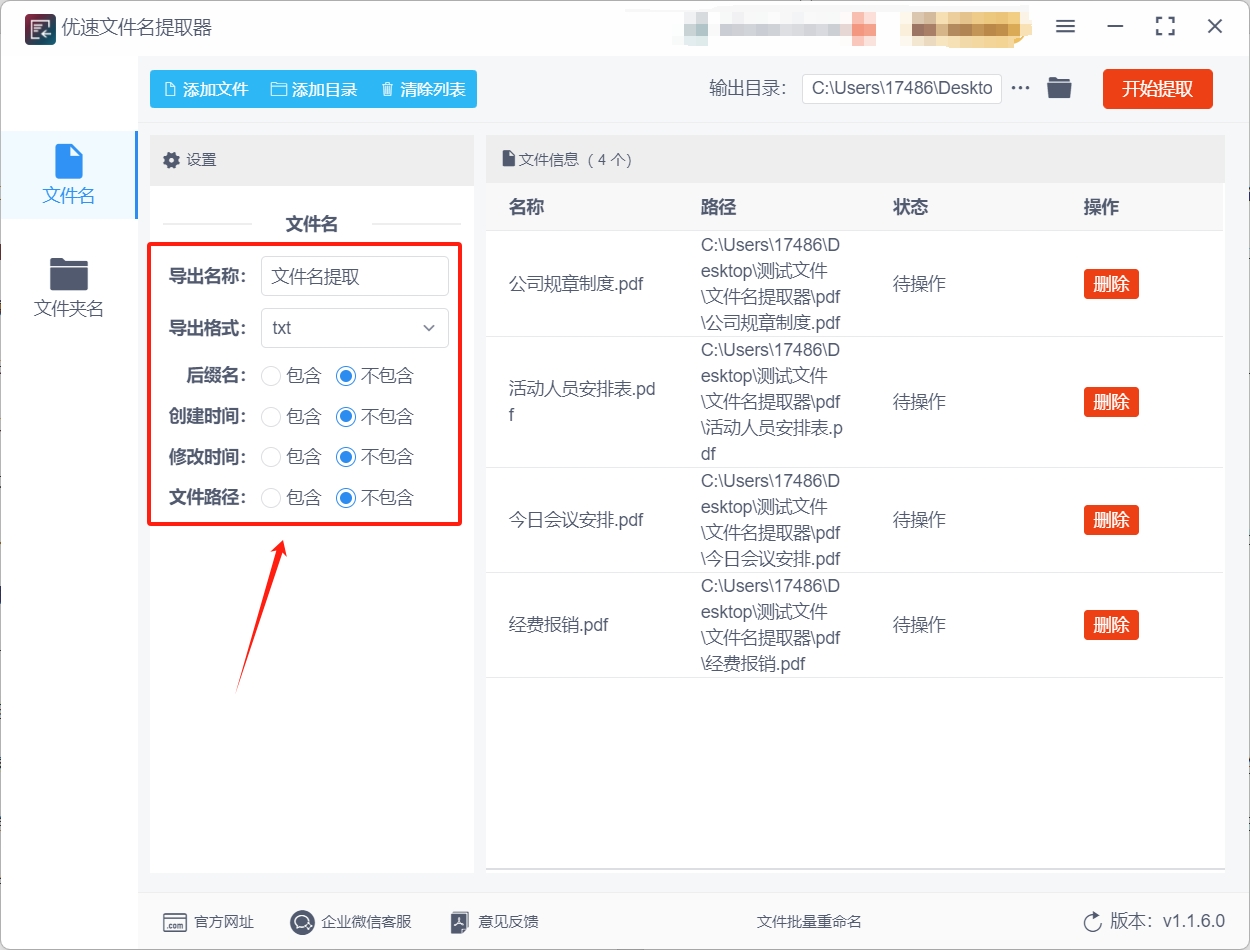Click the 企业微信客服 chat icon

pyautogui.click(x=302, y=922)
